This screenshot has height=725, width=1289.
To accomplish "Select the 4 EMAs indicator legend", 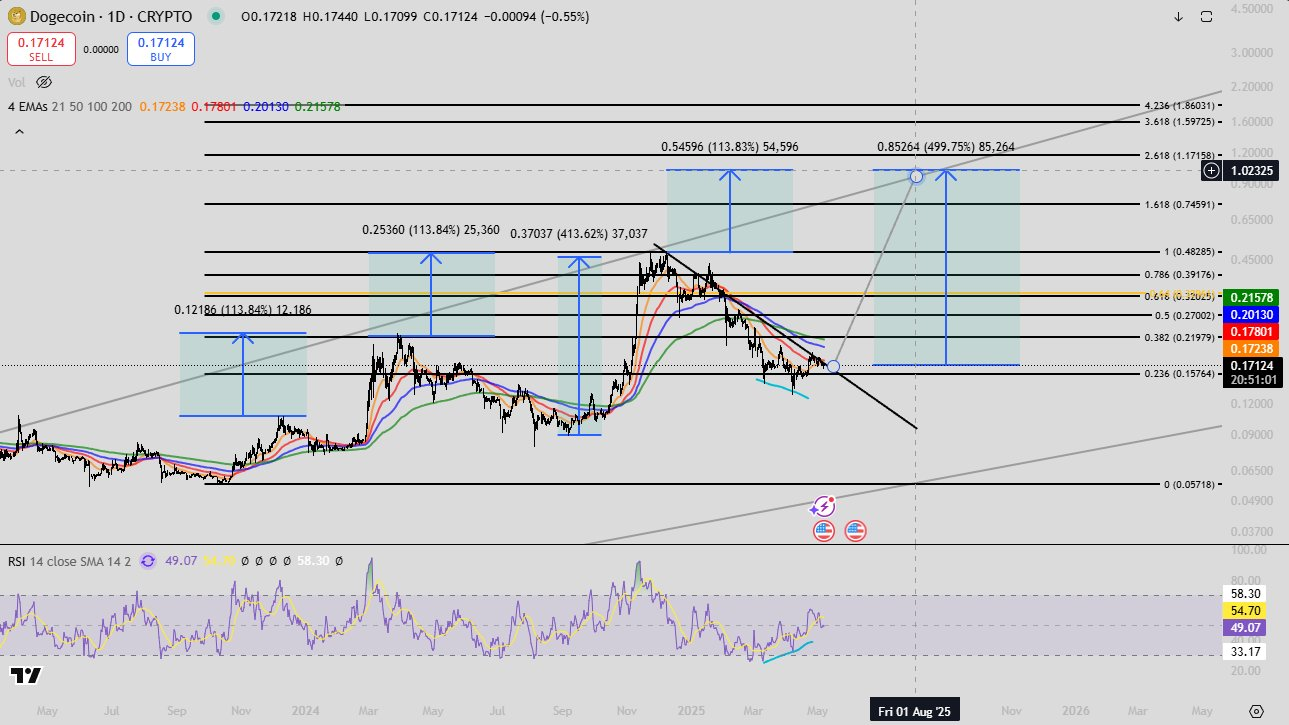I will [70, 106].
